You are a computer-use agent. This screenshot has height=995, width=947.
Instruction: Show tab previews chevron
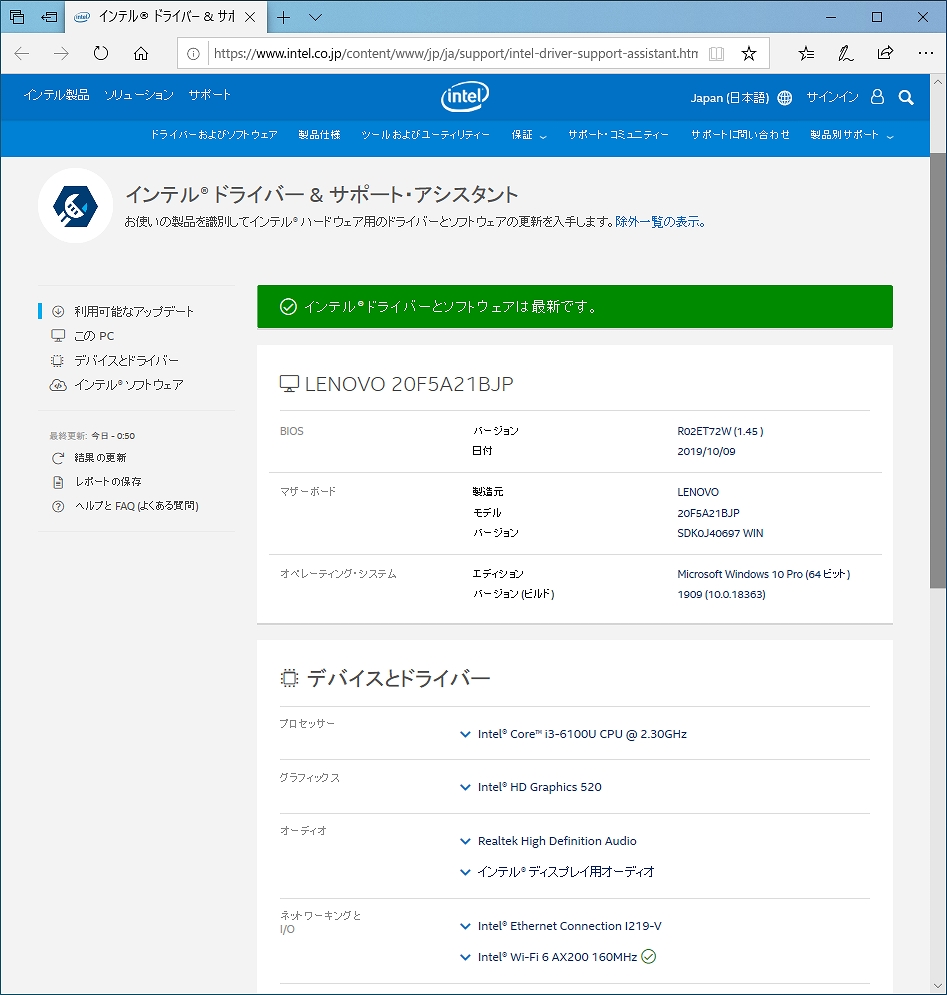click(x=315, y=18)
